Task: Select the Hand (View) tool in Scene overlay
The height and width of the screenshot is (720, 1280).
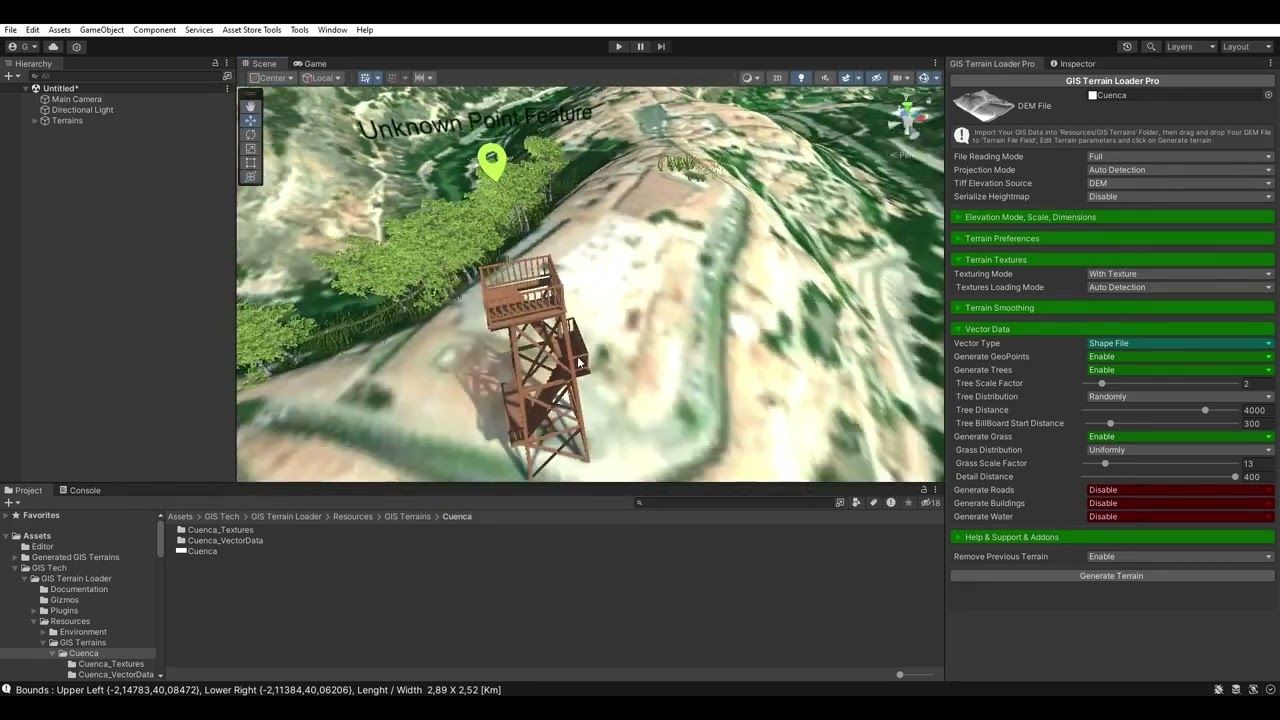Action: pyautogui.click(x=250, y=106)
